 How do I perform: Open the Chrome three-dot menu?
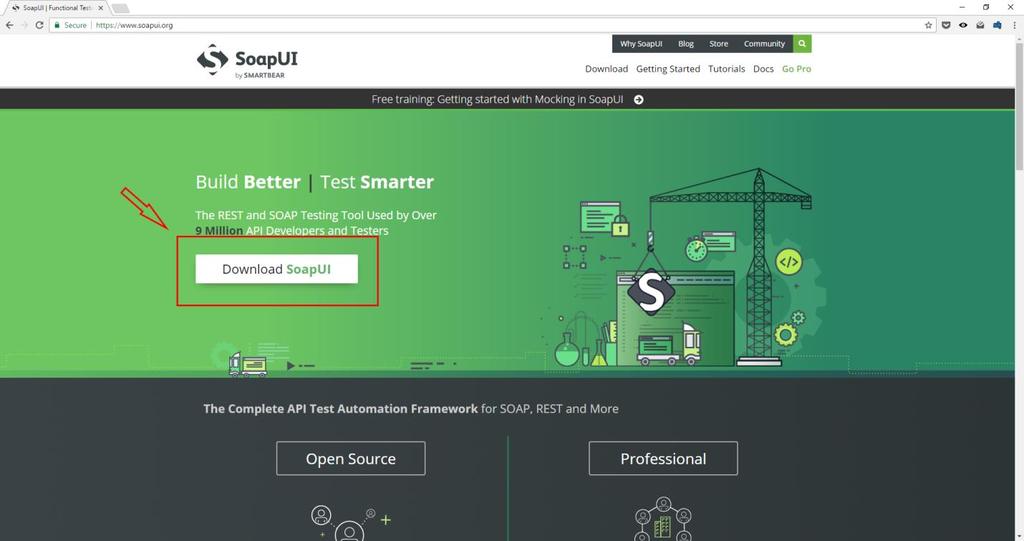click(1014, 25)
